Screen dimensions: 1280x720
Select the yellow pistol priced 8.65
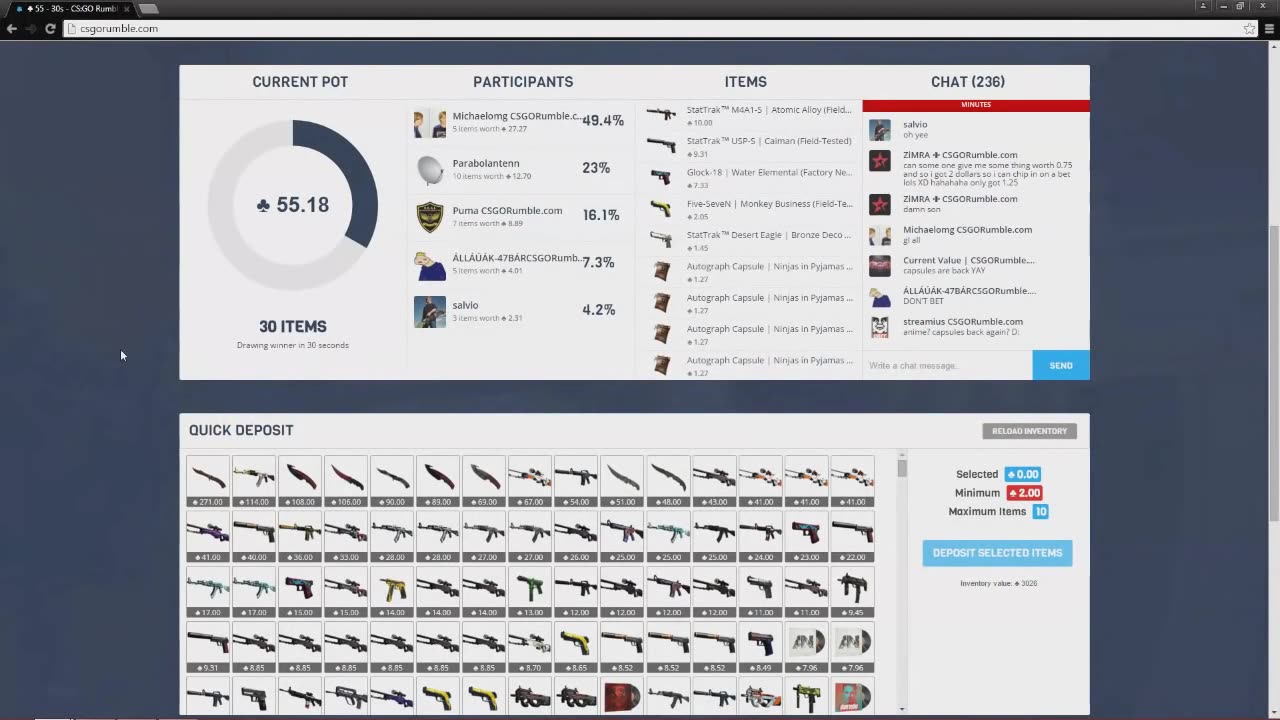click(576, 647)
